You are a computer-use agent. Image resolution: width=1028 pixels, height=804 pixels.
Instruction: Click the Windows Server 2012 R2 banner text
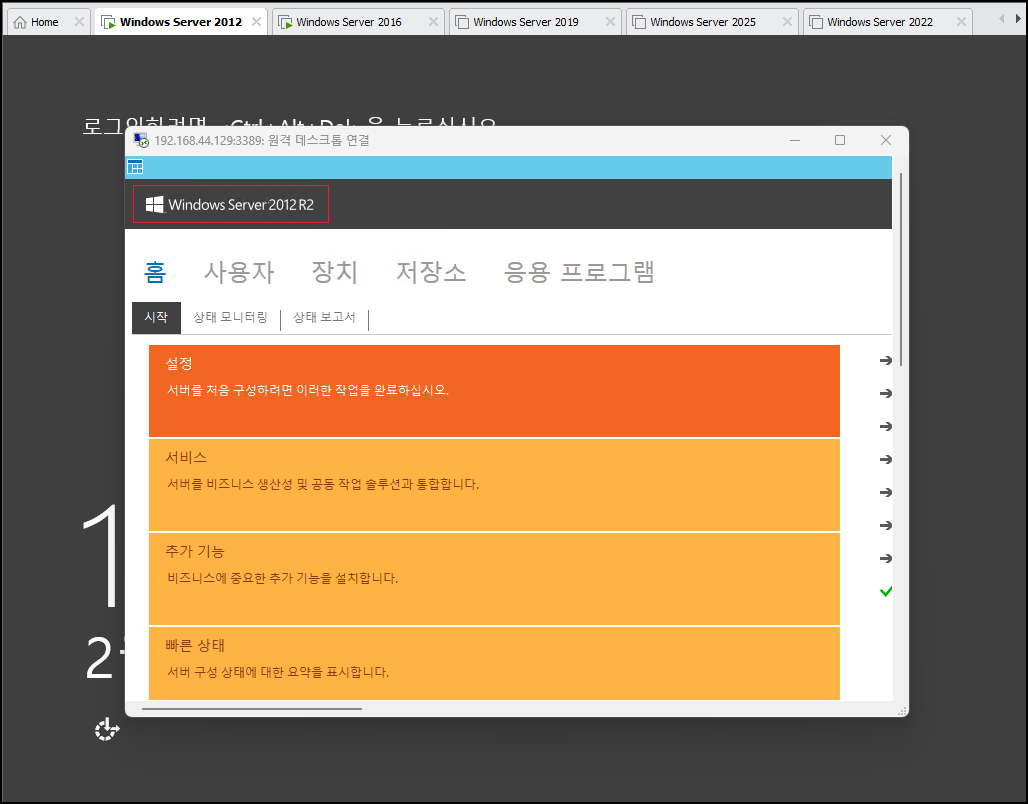241,205
